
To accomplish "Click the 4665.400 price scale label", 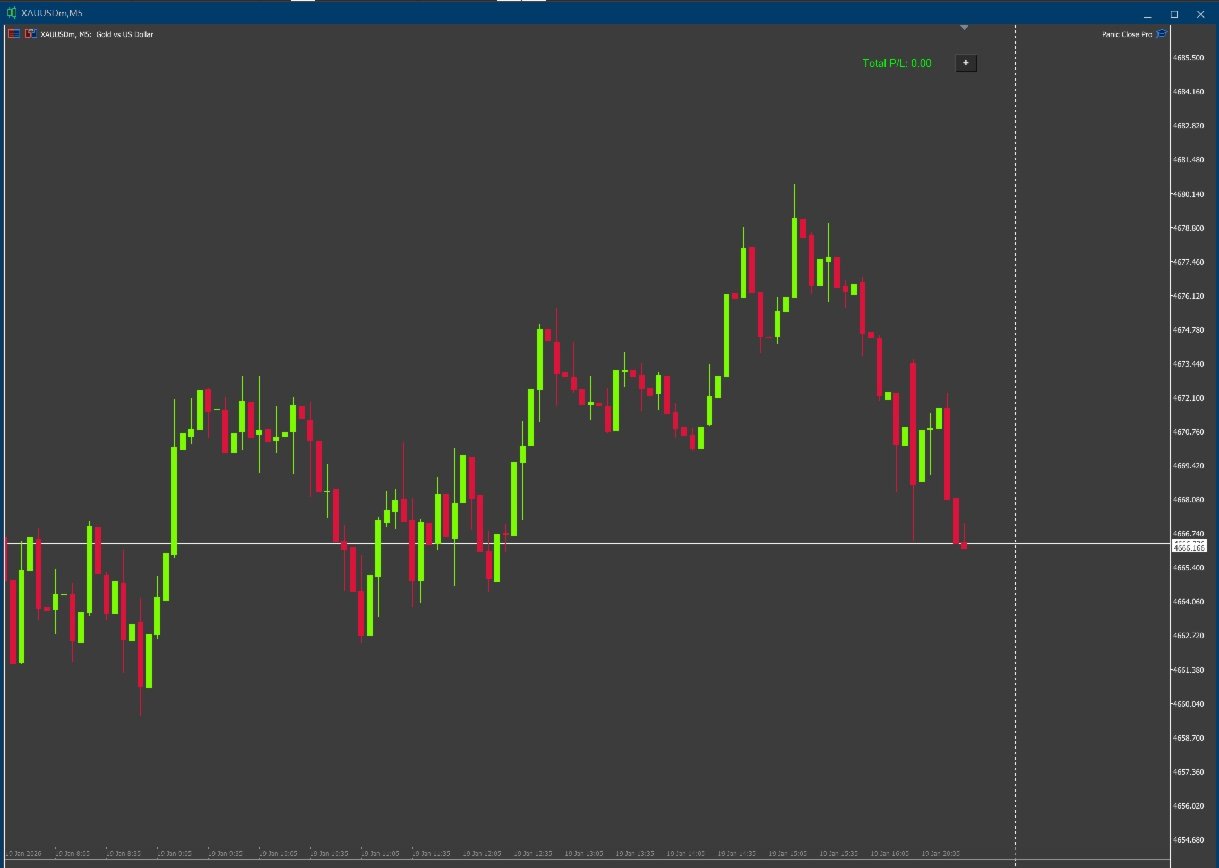I will (1189, 568).
